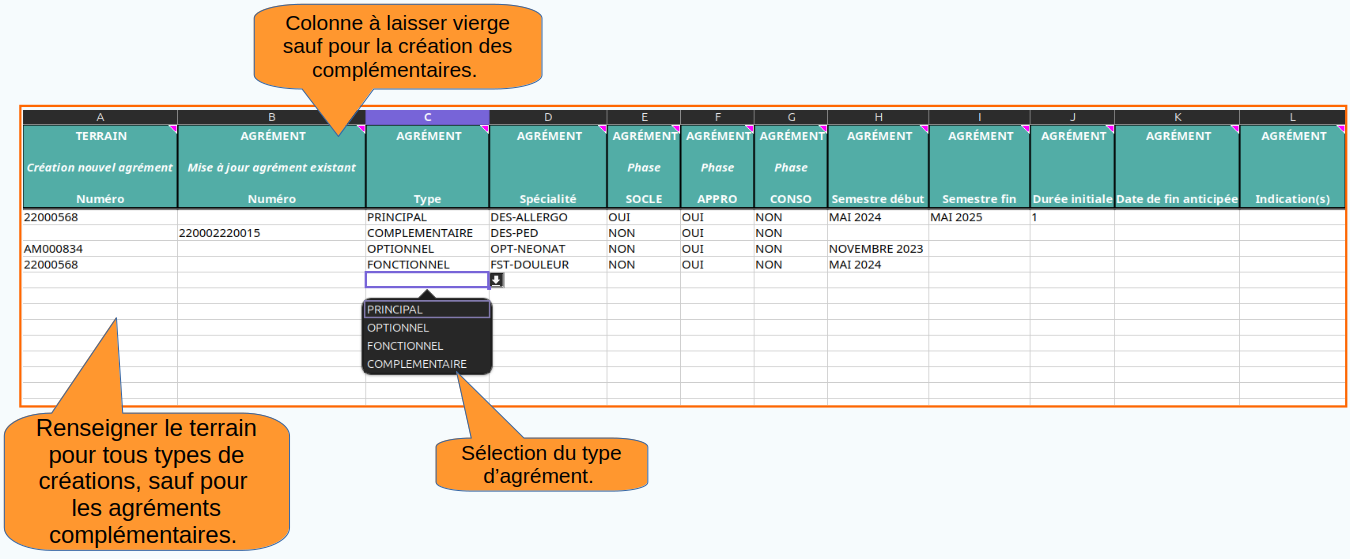Select column C header

(x=427, y=118)
